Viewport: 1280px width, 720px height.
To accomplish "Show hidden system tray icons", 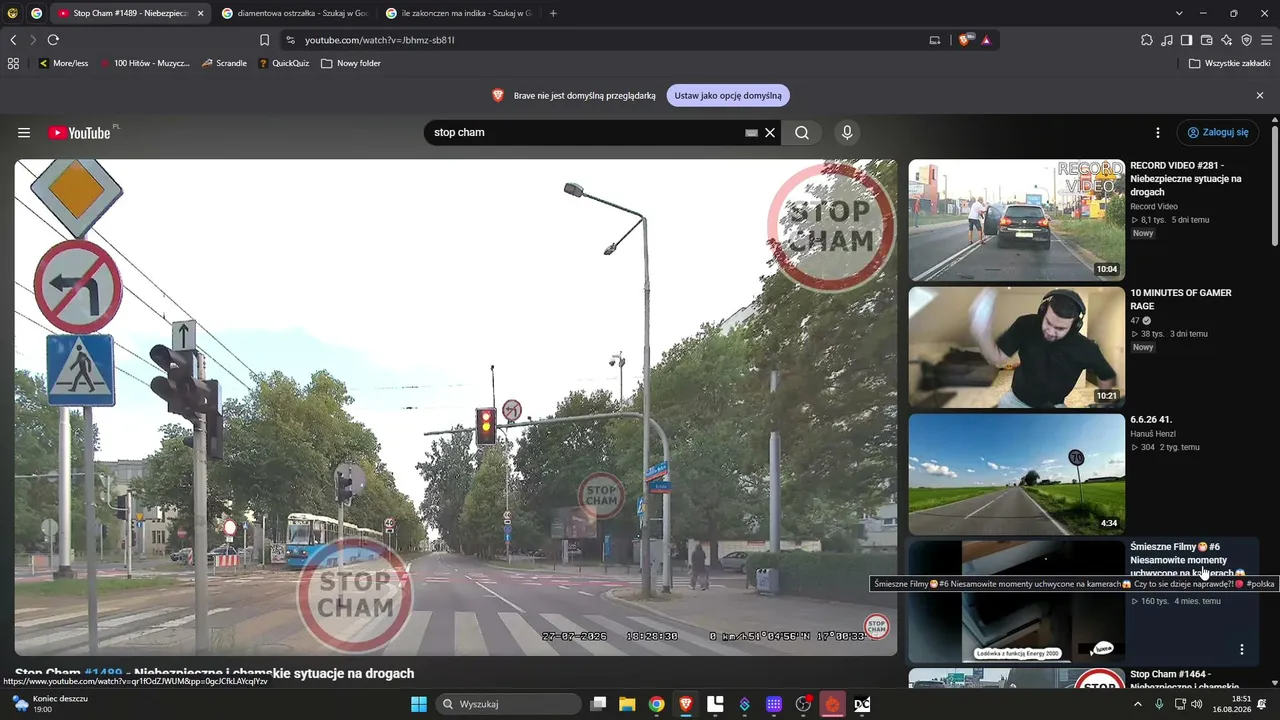I will 1137,704.
